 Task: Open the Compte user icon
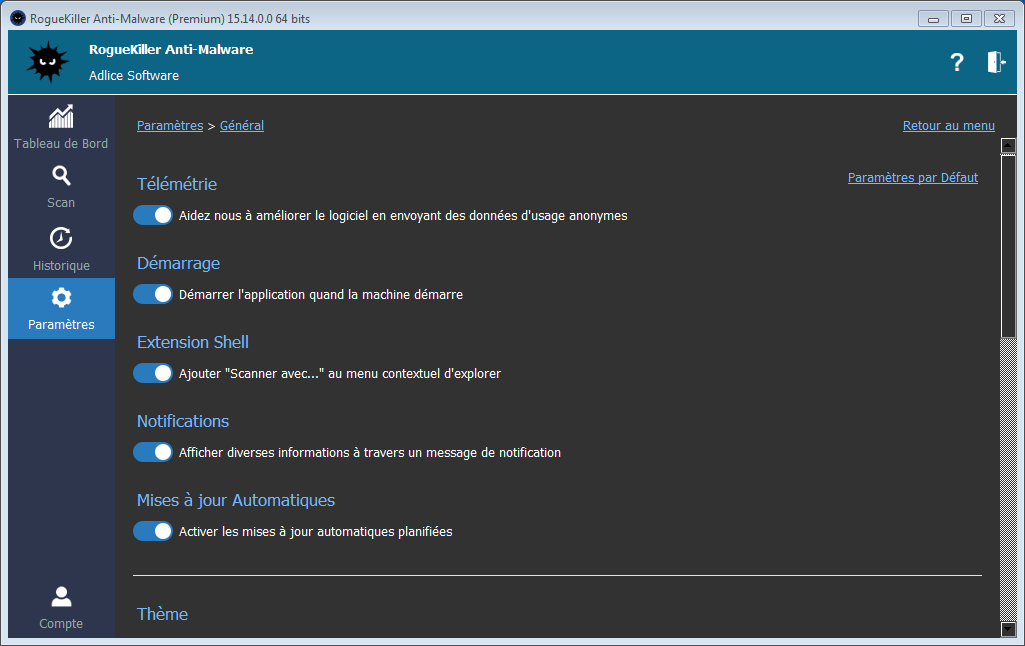[61, 597]
